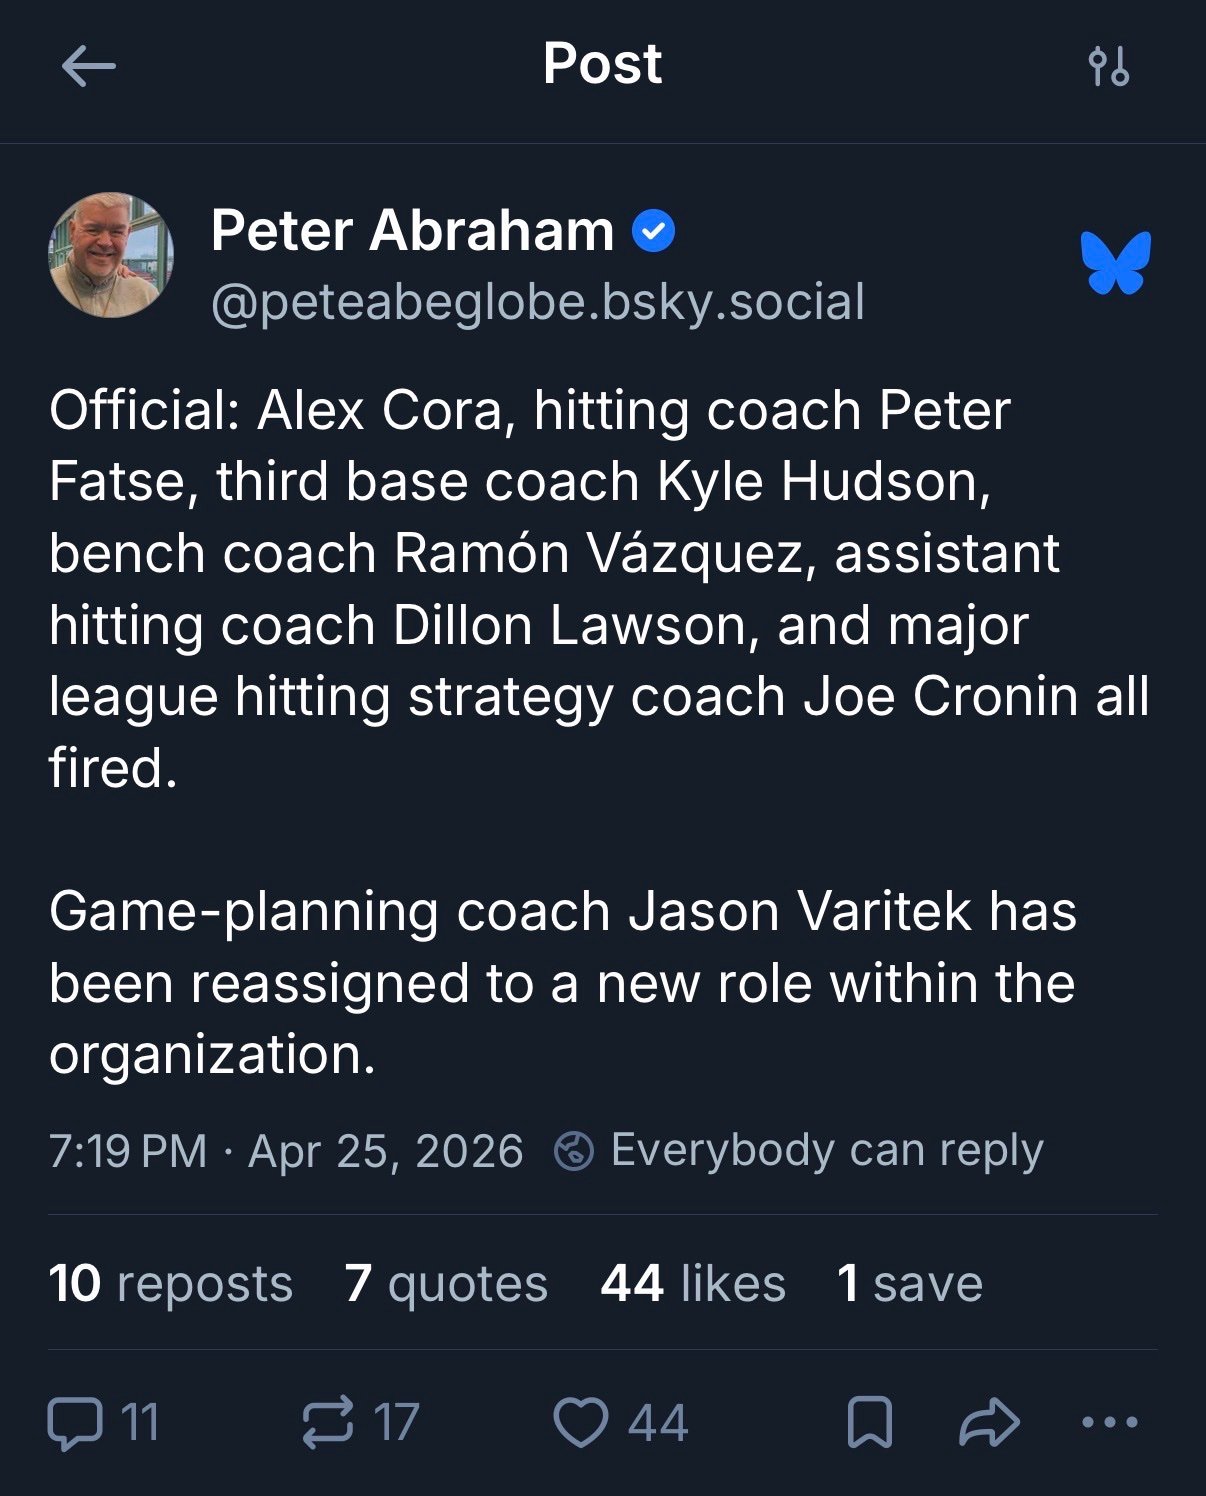
Task: Open the Peter Abraham display name
Action: click(412, 231)
